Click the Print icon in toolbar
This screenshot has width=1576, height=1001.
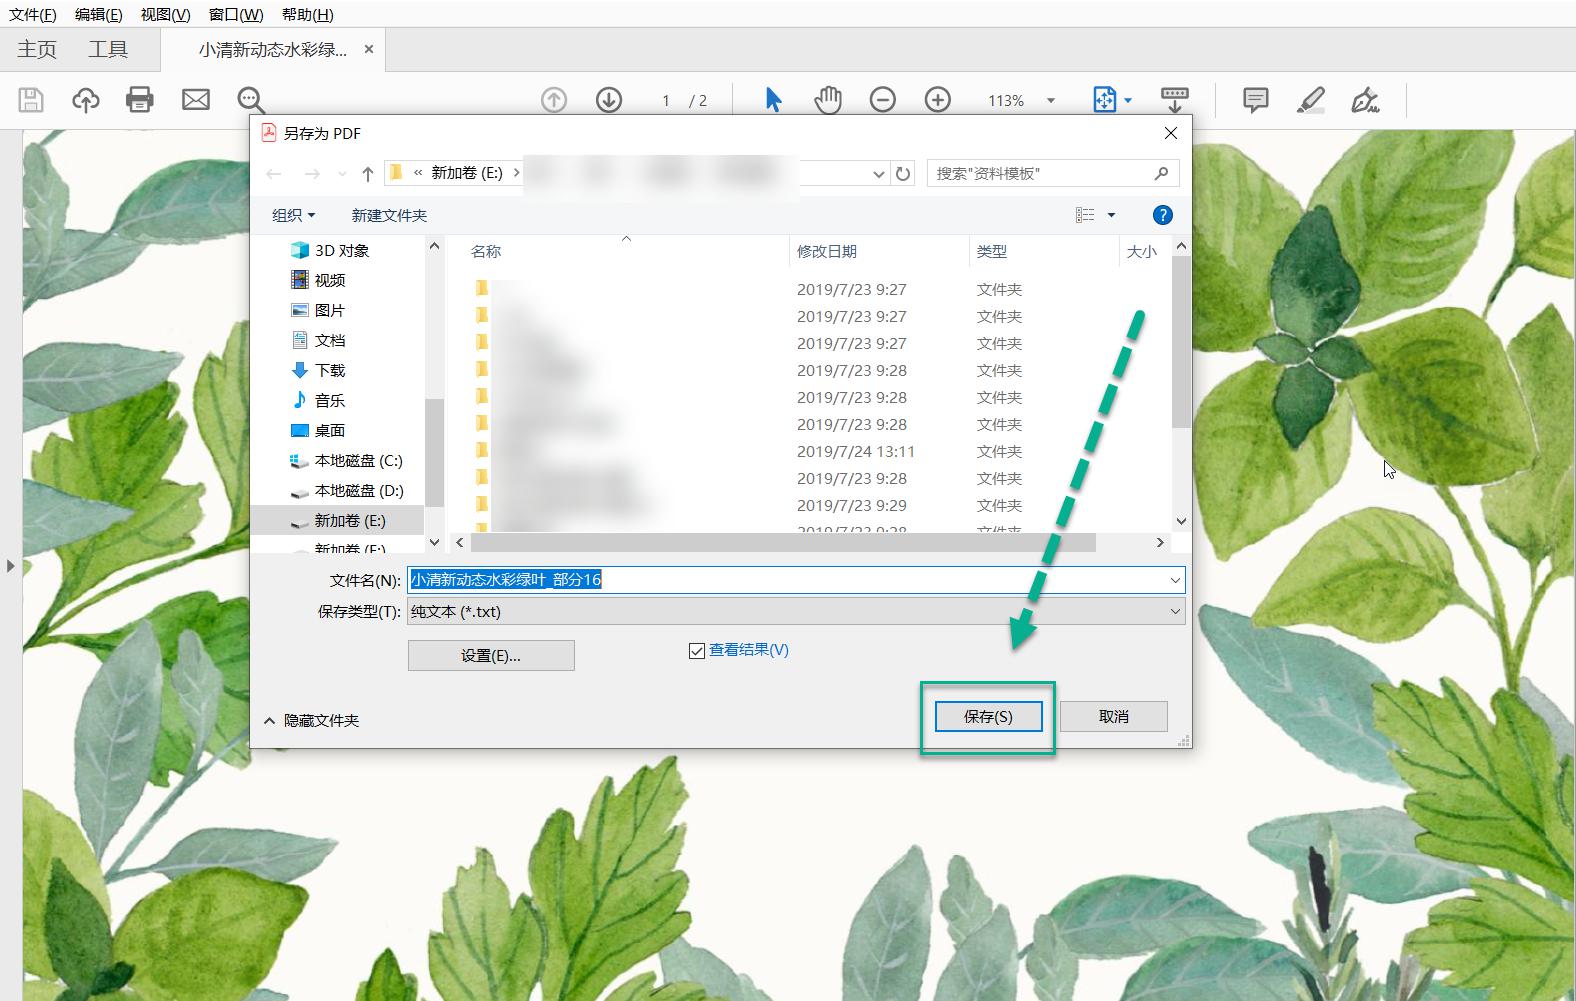tap(140, 99)
